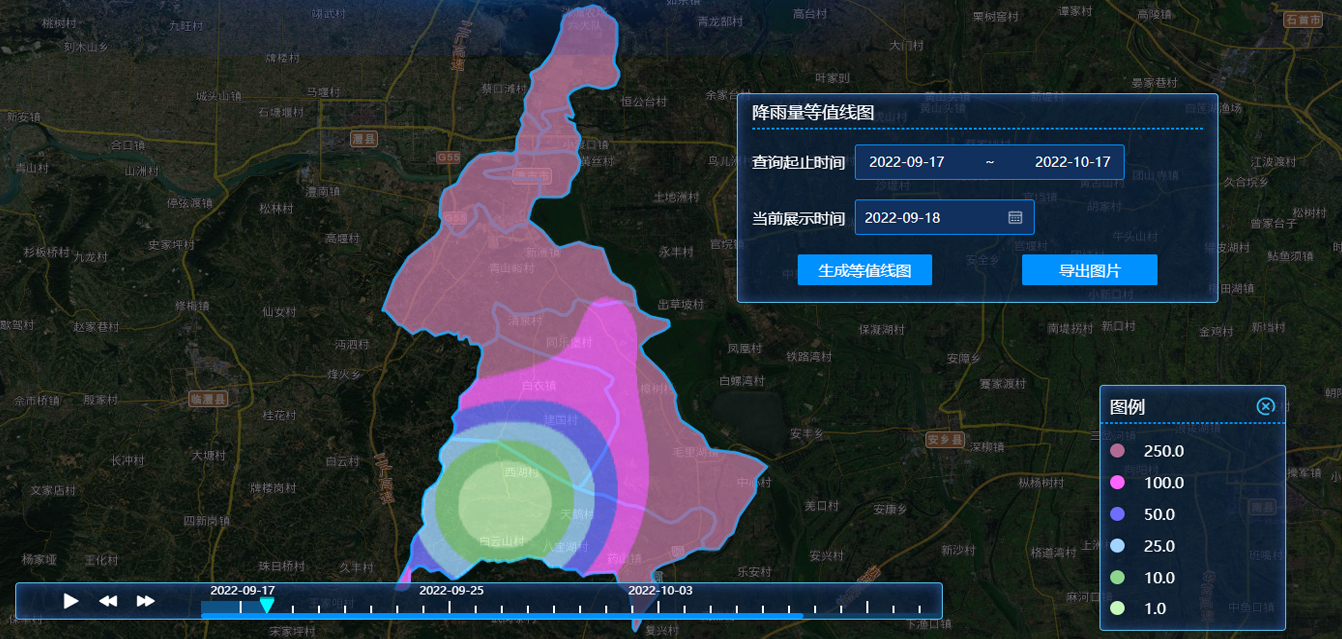Image resolution: width=1342 pixels, height=639 pixels.
Task: Open the 当前展示时间 date picker 2022-09-18
Action: (930, 217)
